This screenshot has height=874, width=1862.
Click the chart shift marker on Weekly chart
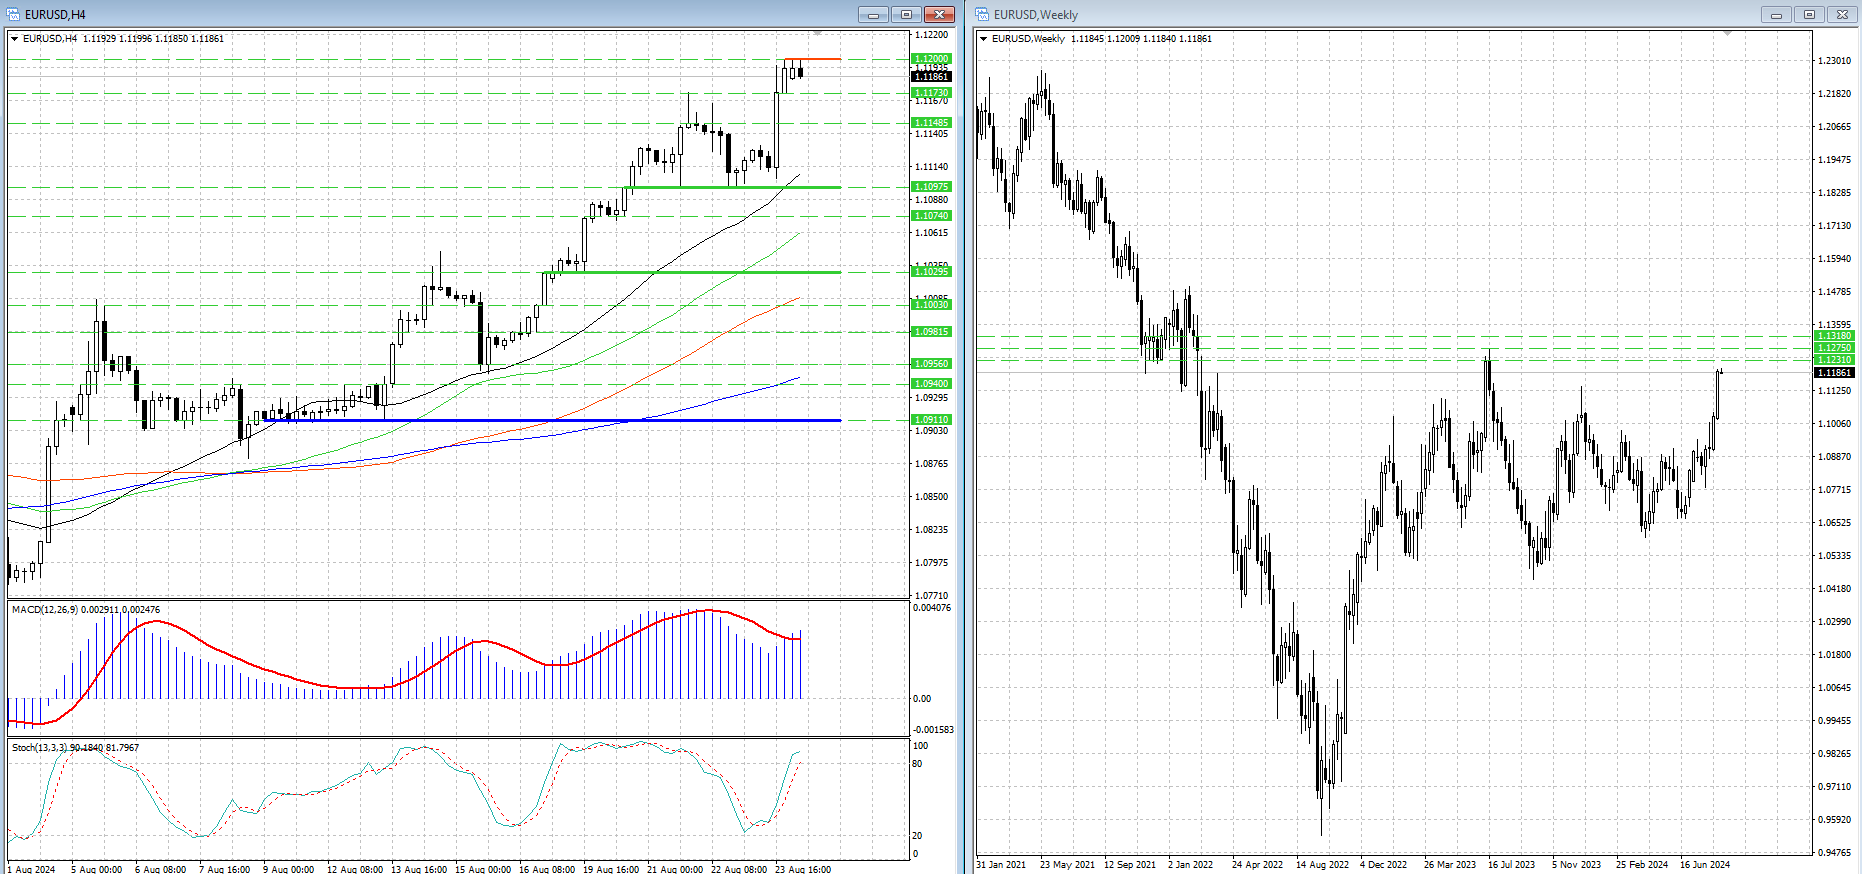tap(1727, 34)
